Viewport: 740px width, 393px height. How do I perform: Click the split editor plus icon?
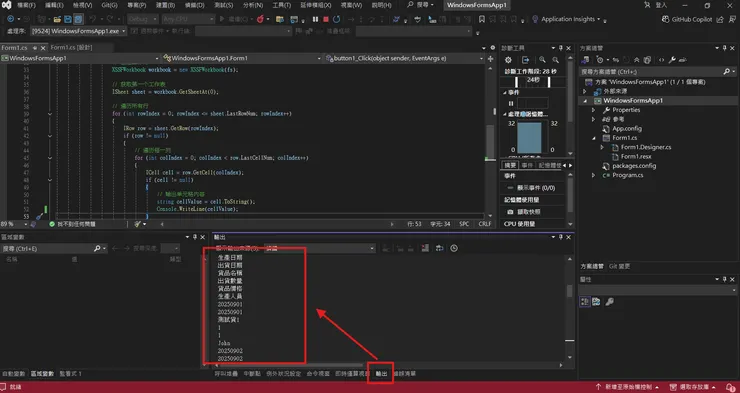(x=490, y=59)
